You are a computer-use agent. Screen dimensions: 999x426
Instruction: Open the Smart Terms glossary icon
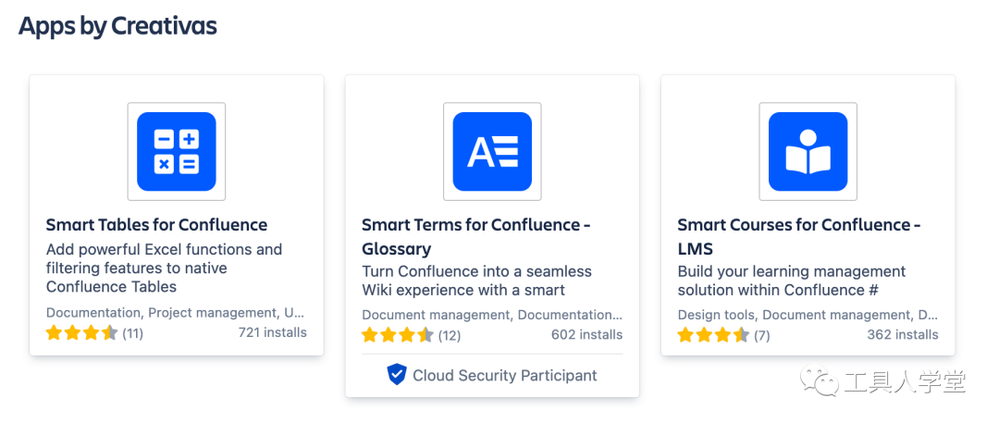[x=492, y=152]
